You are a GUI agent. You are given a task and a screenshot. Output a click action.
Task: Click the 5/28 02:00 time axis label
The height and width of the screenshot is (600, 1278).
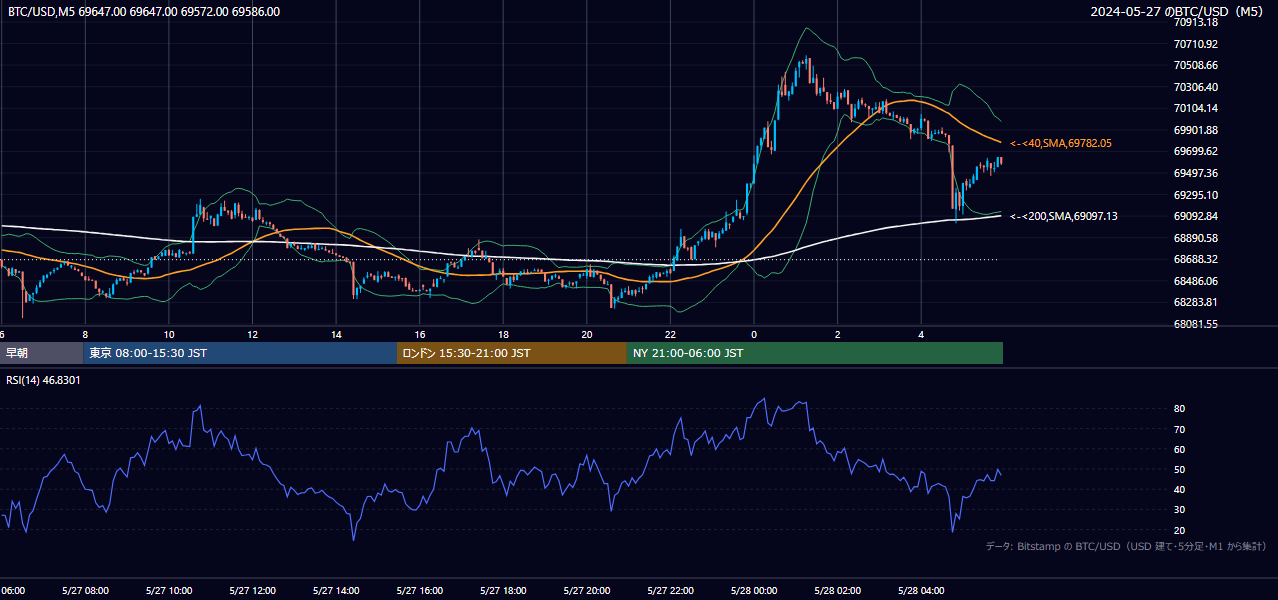click(x=837, y=591)
